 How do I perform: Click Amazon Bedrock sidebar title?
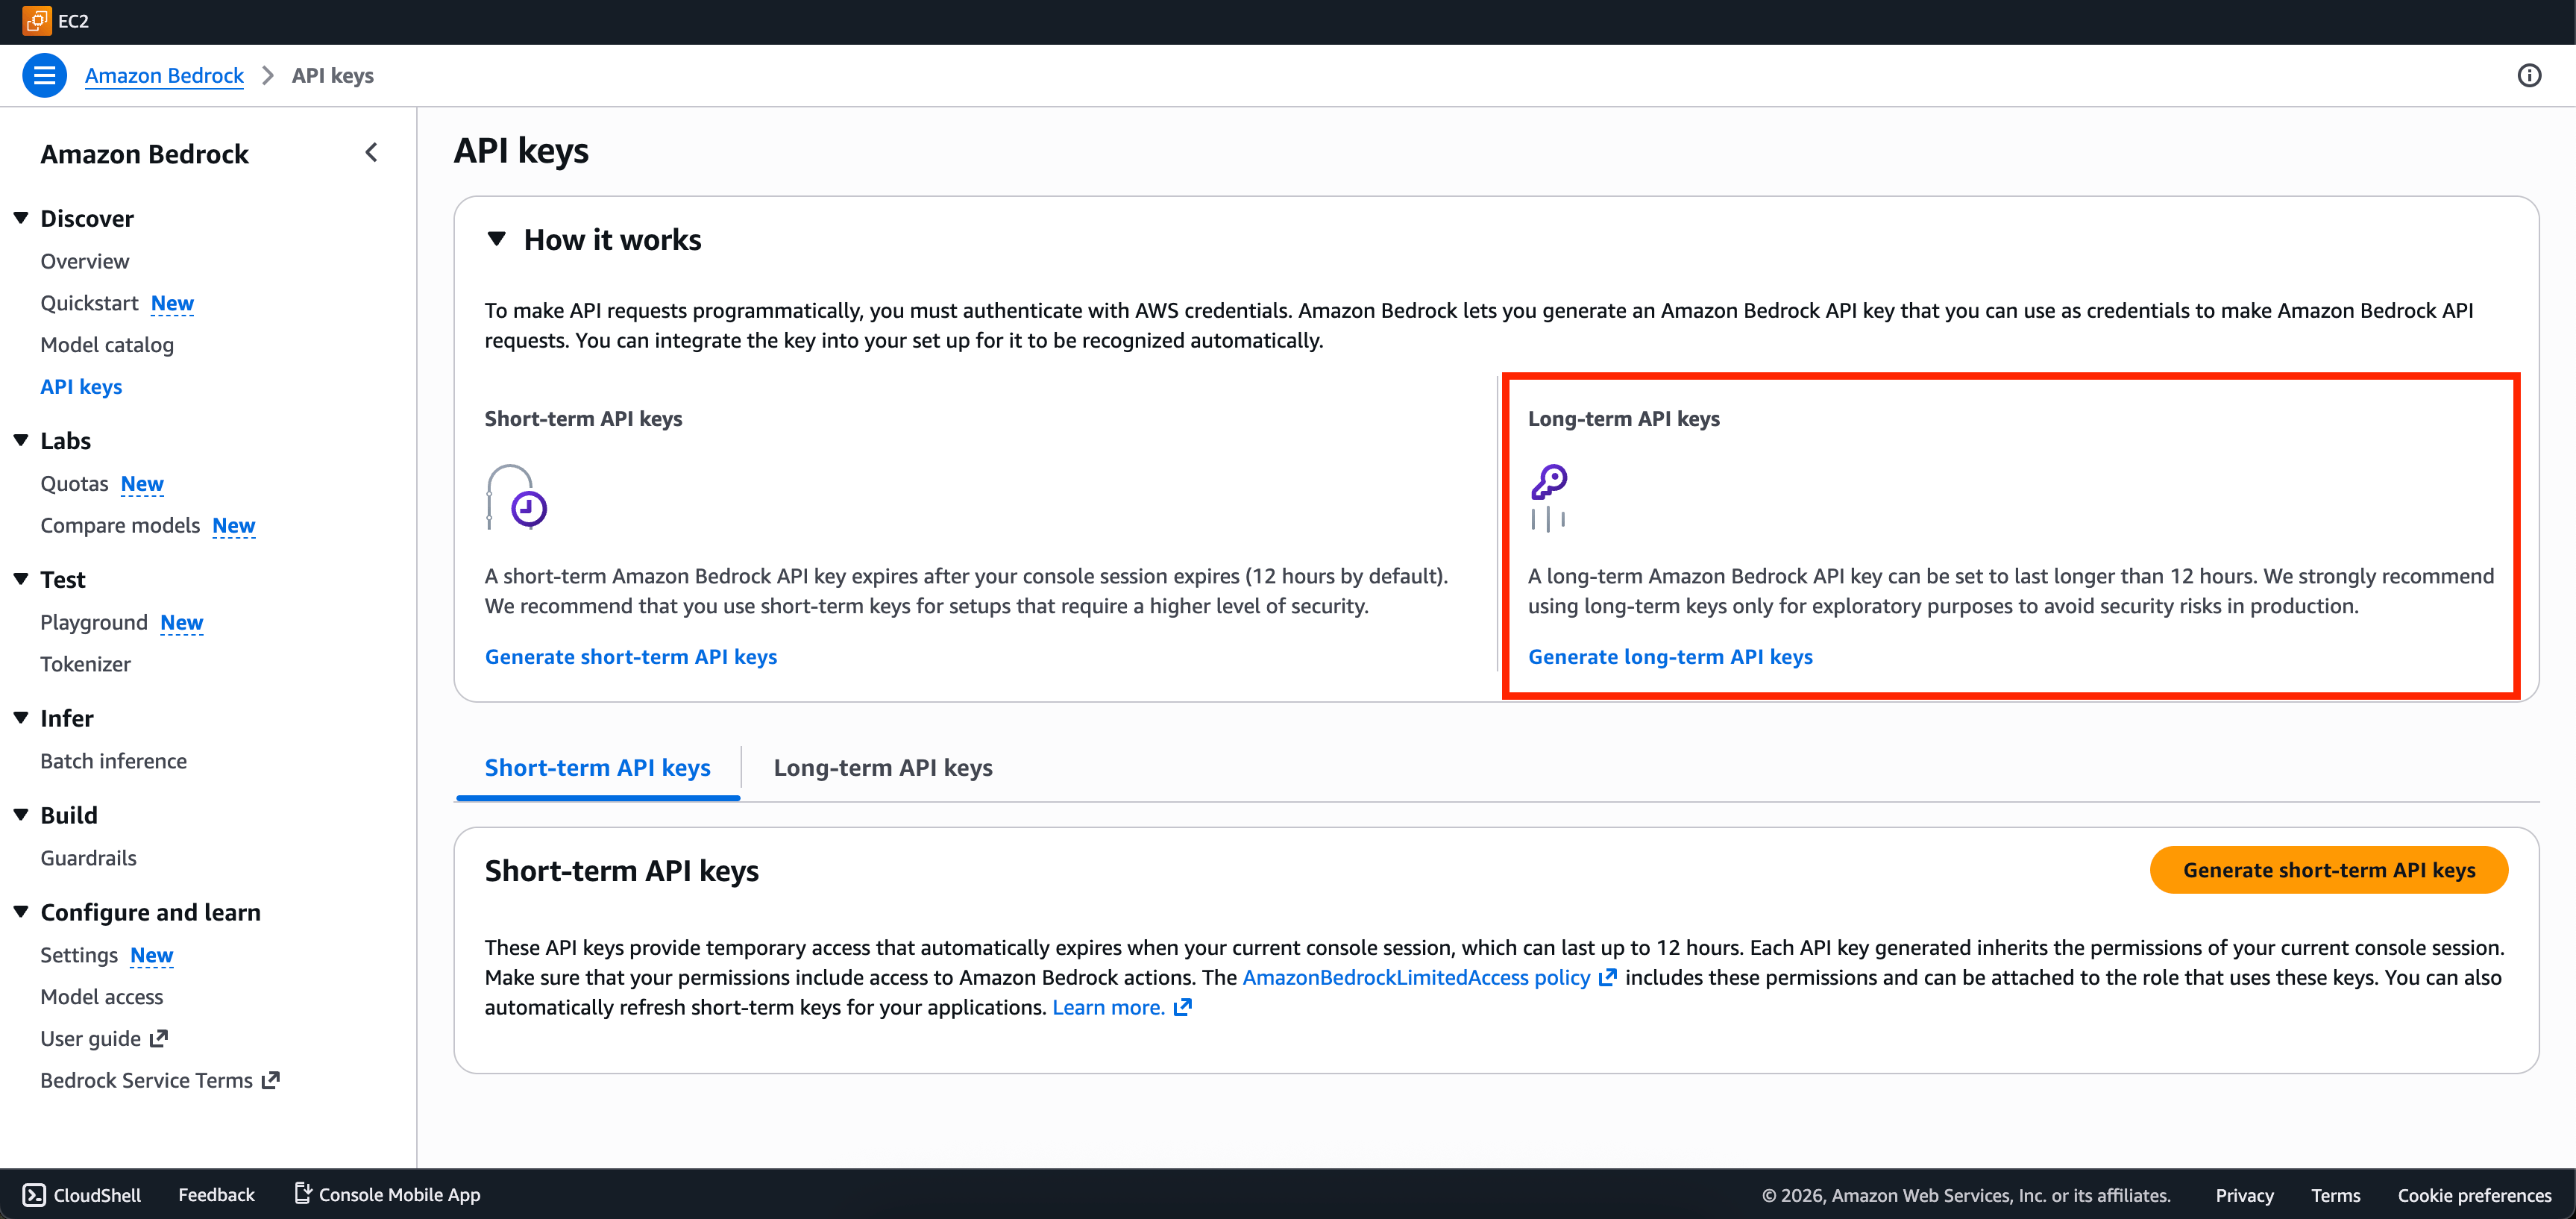point(145,154)
